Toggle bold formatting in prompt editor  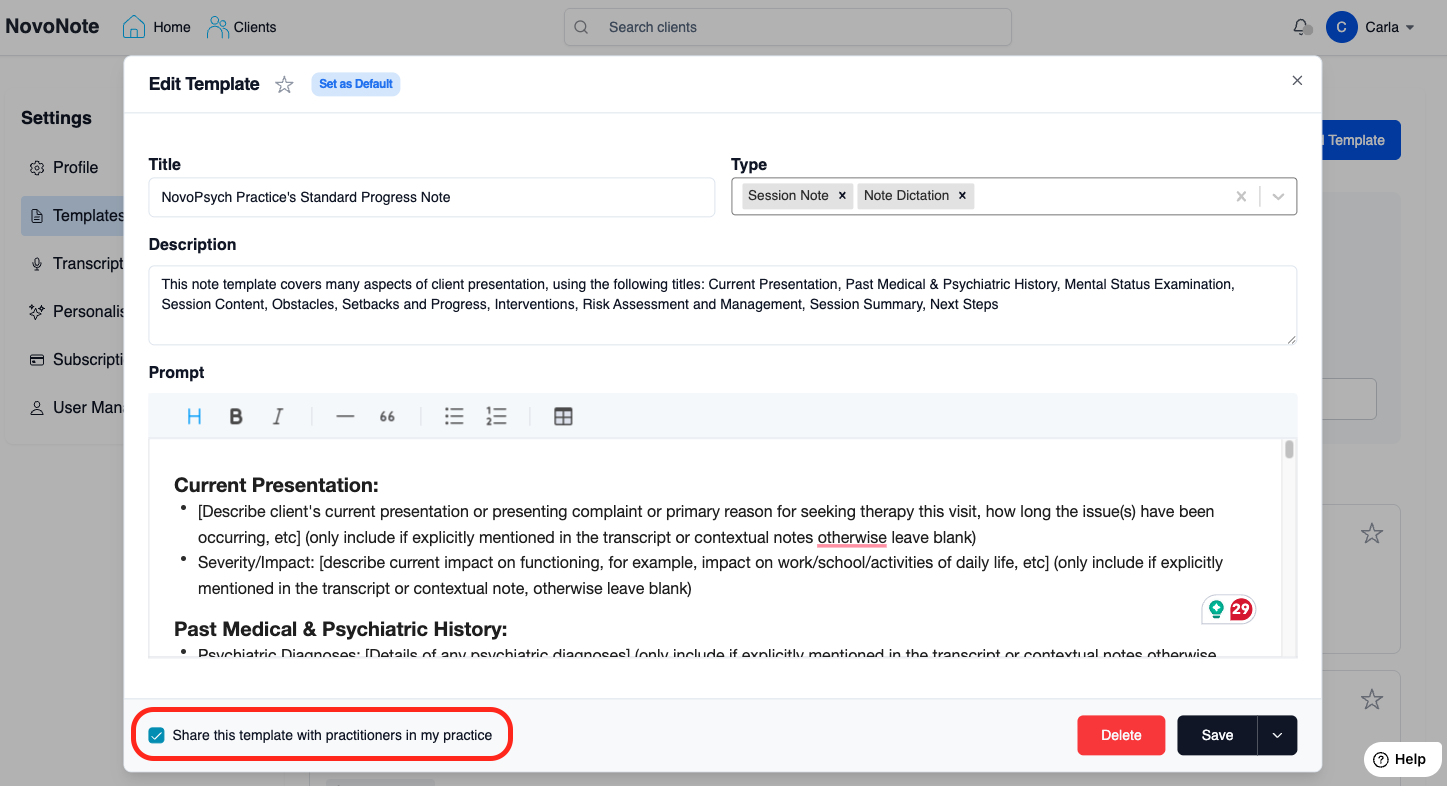tap(236, 417)
